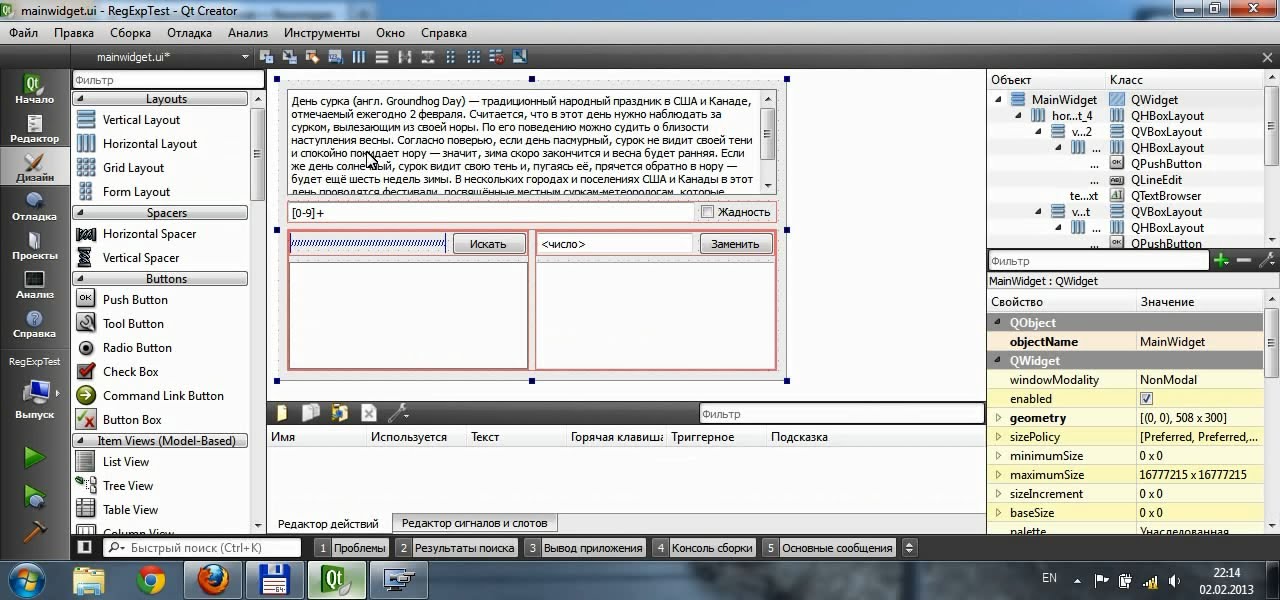The image size is (1280, 600).
Task: Click the green Run button
Action: tap(35, 458)
